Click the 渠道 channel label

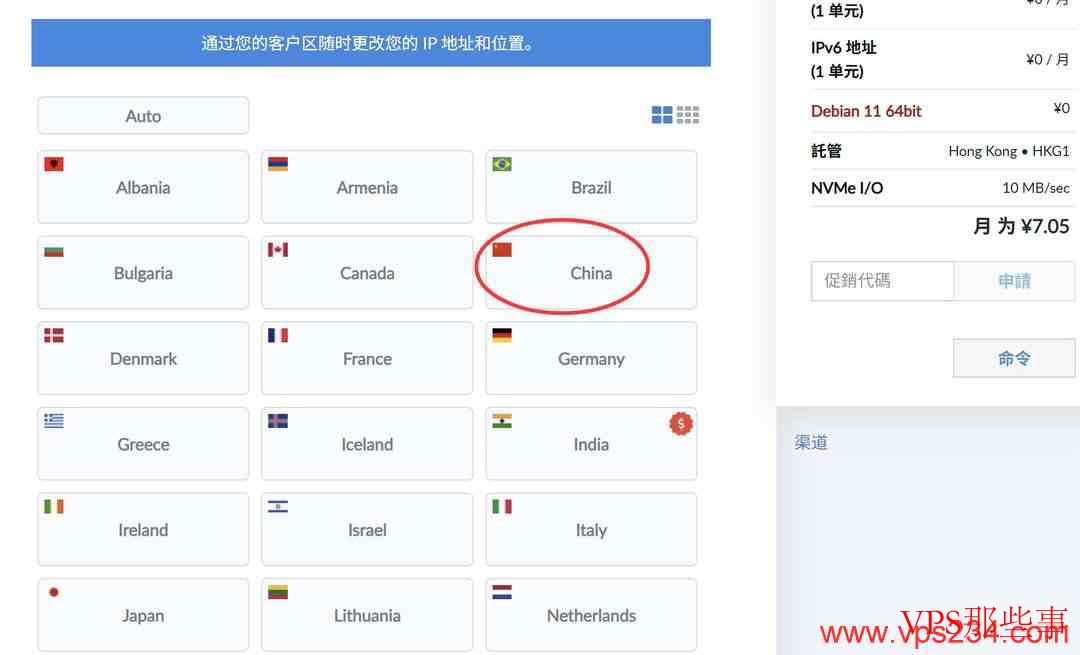click(811, 442)
